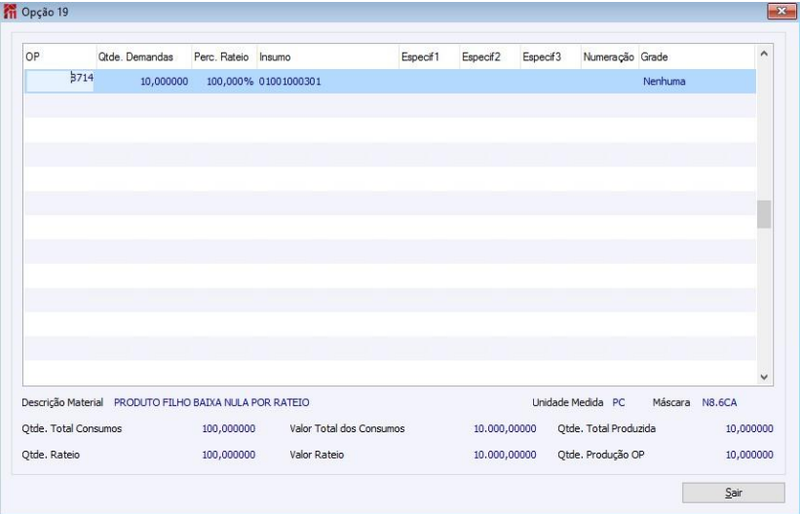
Task: Click the Nenhuma grade cell
Action: pos(664,81)
